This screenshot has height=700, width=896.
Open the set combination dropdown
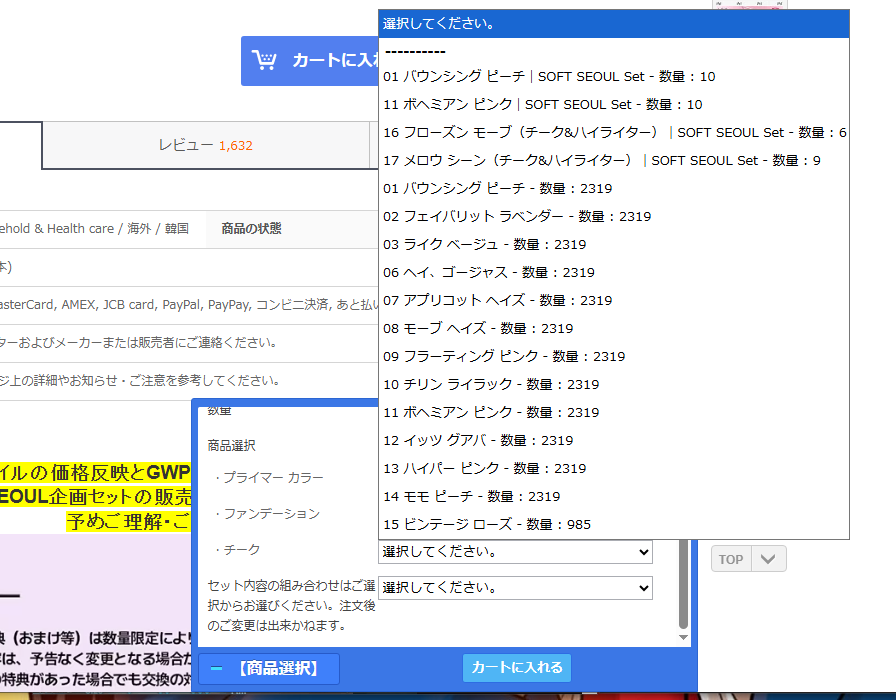[515, 587]
